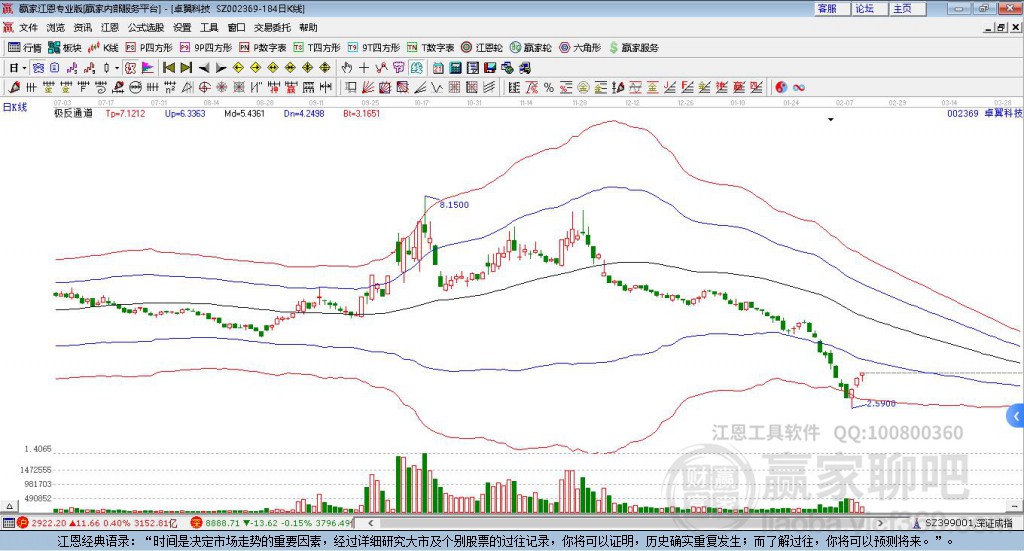Click the save floppy disk icon
The width and height of the screenshot is (1024, 551).
pos(490,68)
